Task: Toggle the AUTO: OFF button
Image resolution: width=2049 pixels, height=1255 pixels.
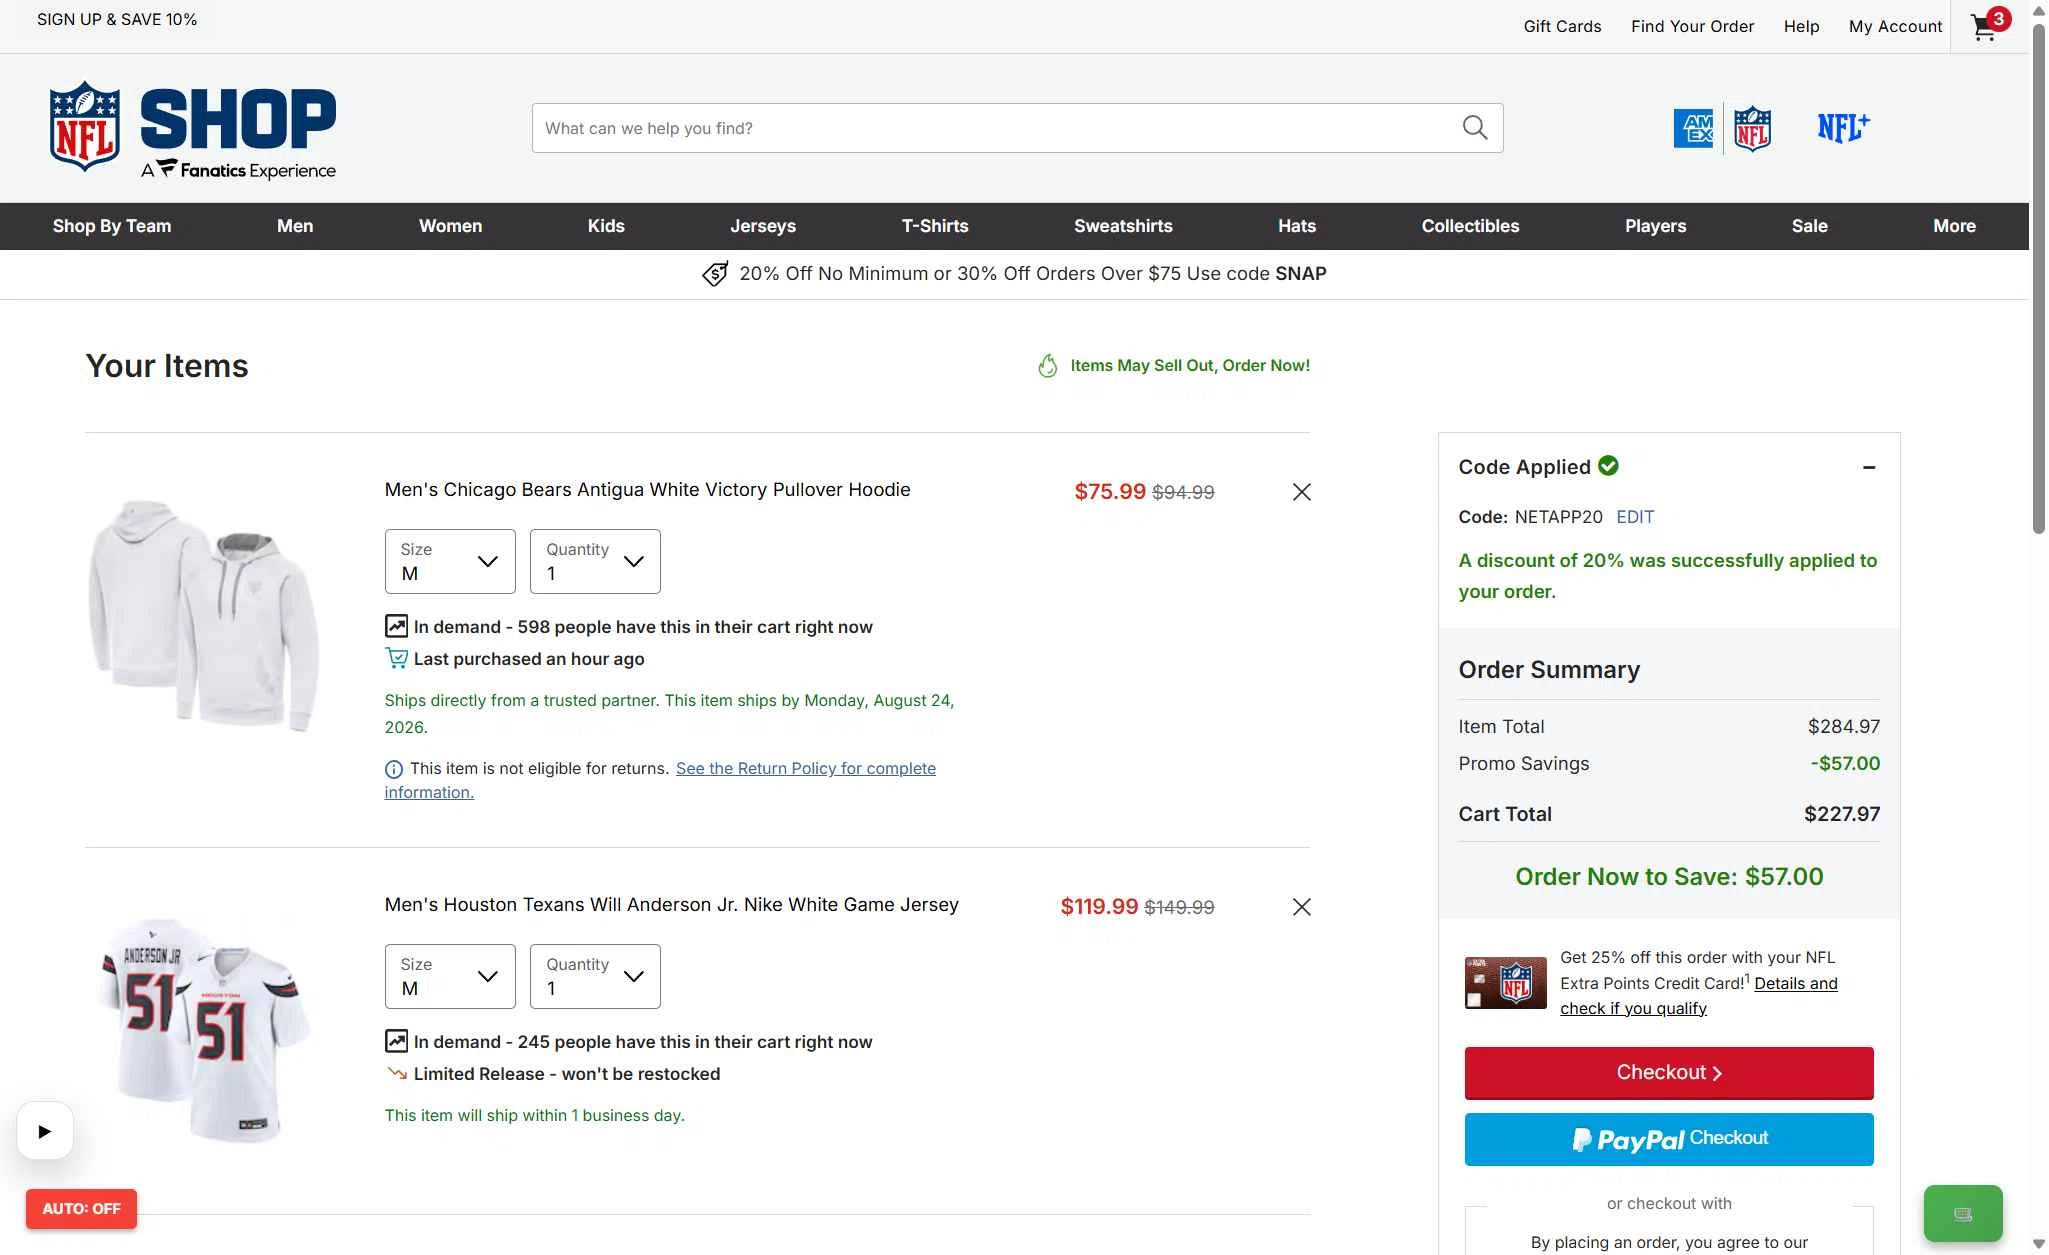Action: tap(81, 1209)
